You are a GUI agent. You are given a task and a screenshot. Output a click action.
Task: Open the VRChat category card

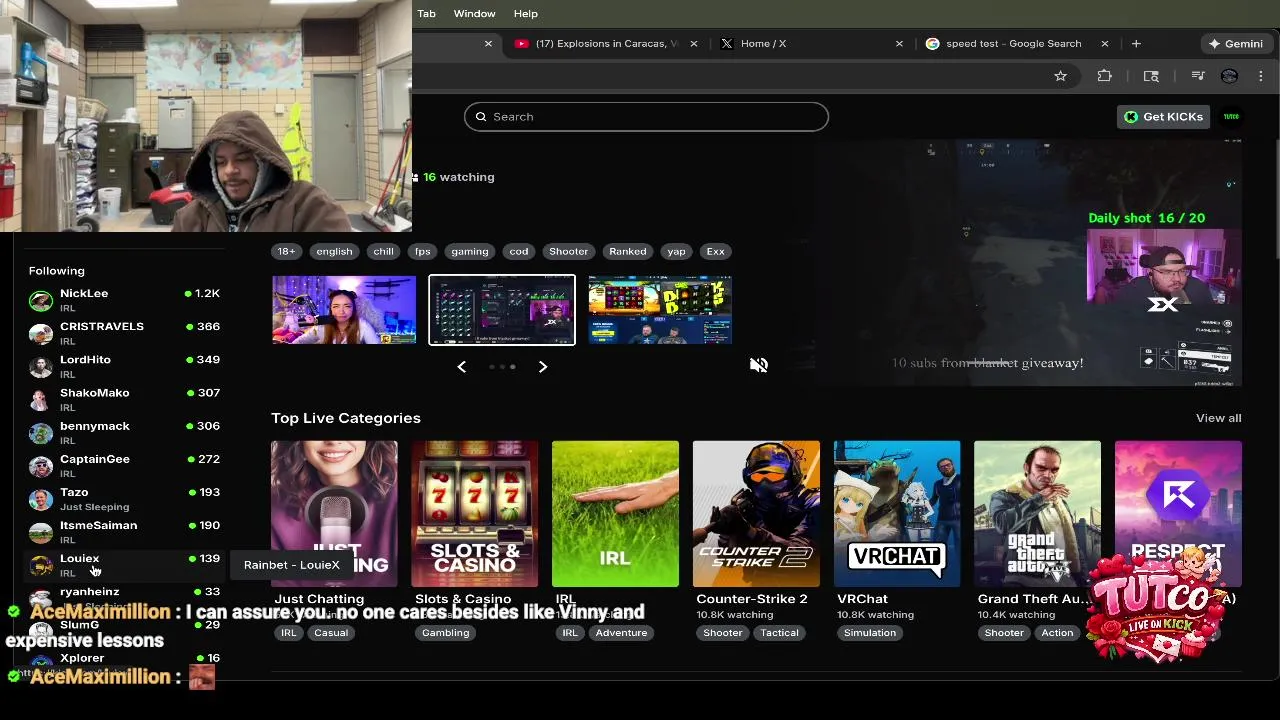[897, 514]
